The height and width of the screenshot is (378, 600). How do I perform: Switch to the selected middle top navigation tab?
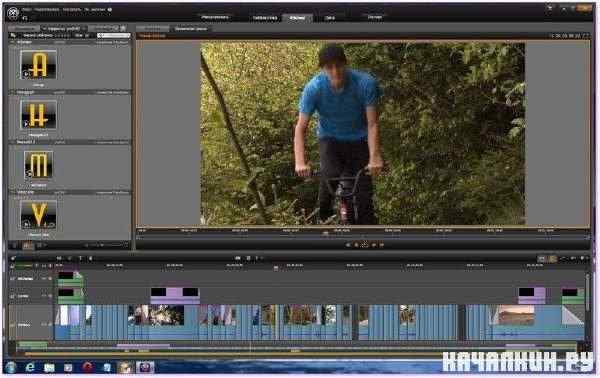click(297, 18)
